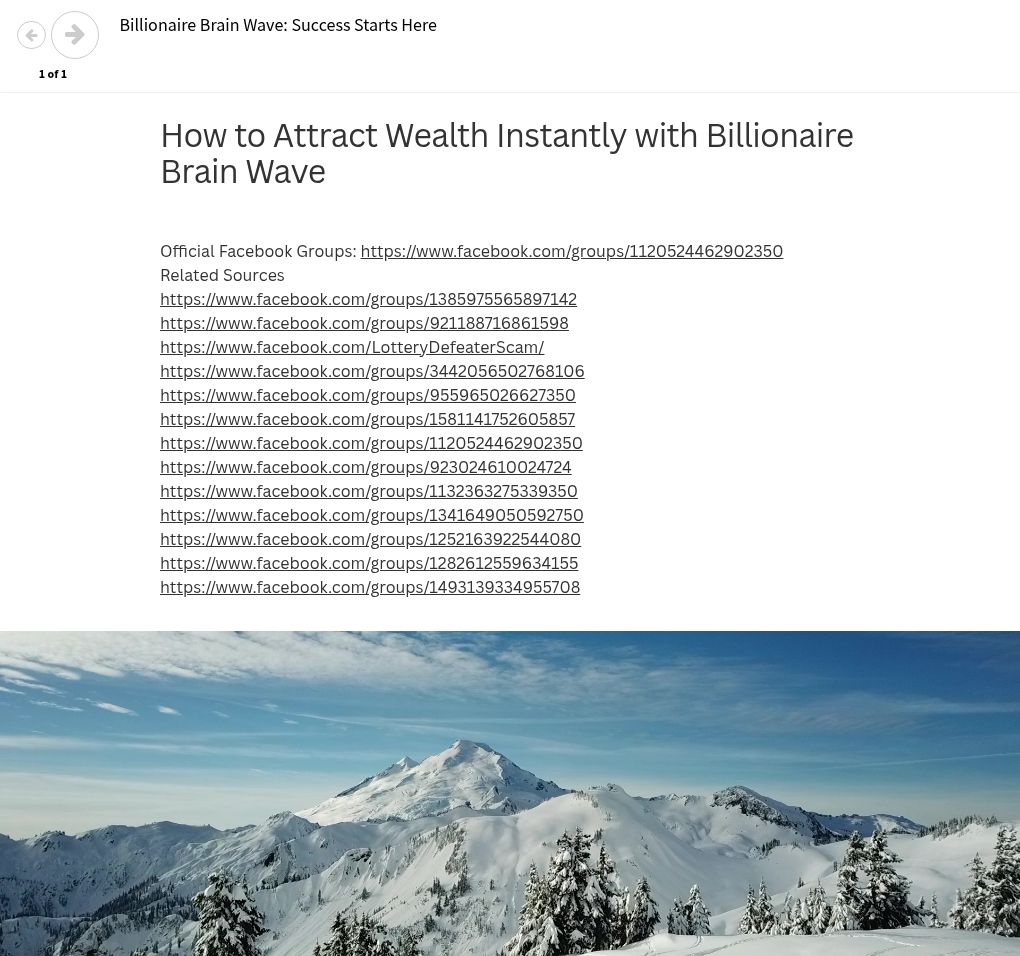Click the next page arrow icon
This screenshot has width=1020, height=956.
(75, 35)
